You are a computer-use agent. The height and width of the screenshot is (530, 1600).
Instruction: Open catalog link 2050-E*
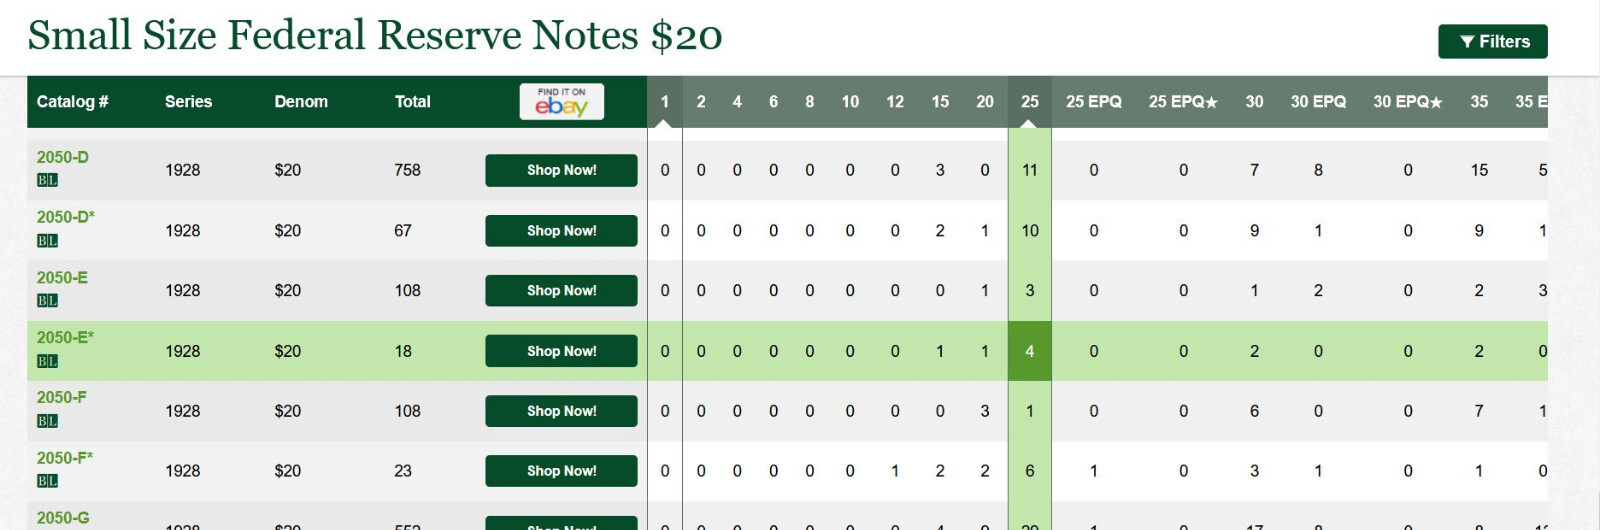click(65, 337)
